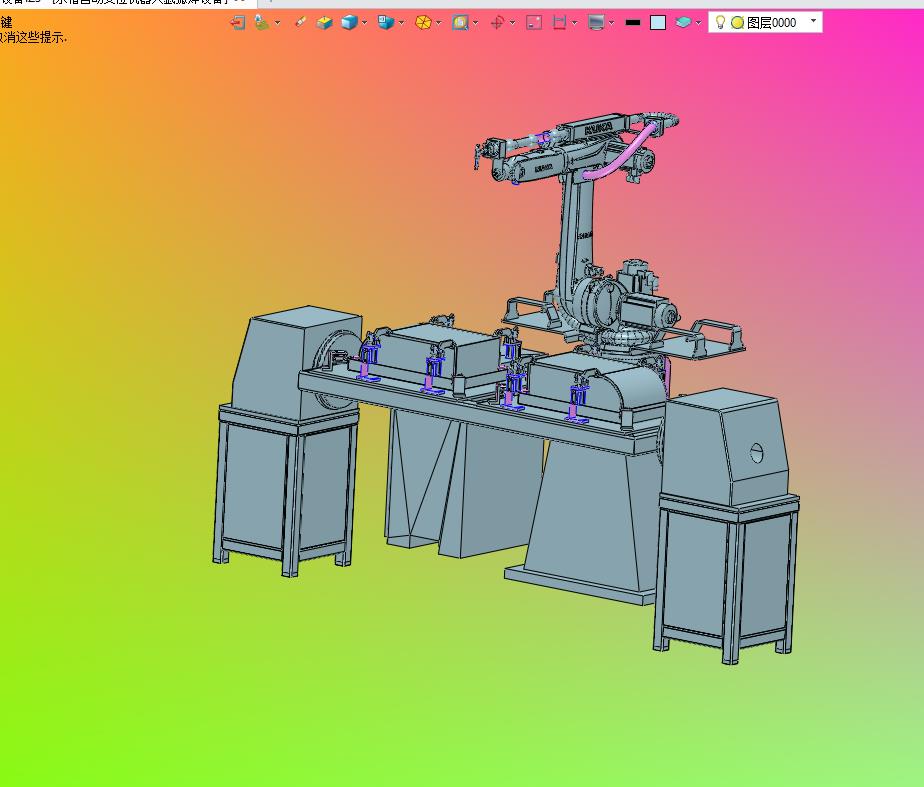924x787 pixels.
Task: Expand dropdown arrow beside the layers stack icon
Action: pyautogui.click(x=698, y=22)
